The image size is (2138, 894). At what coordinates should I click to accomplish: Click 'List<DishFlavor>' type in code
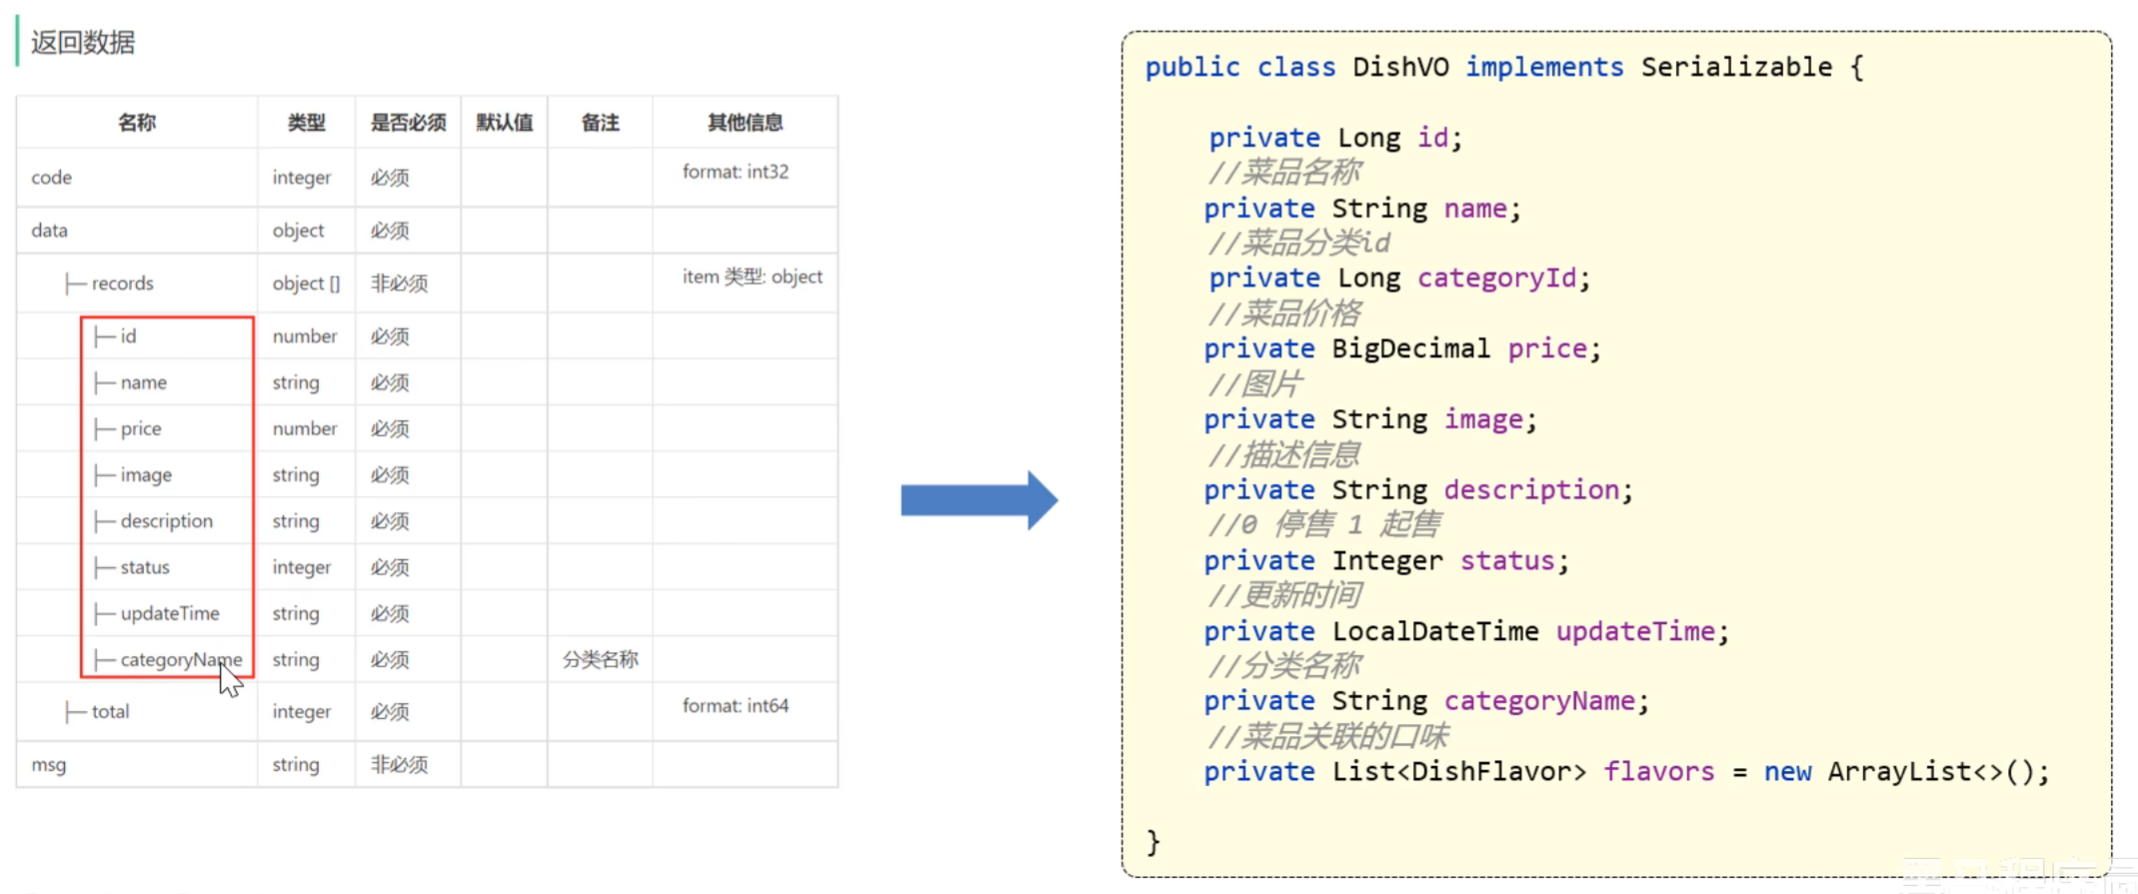coord(1459,772)
